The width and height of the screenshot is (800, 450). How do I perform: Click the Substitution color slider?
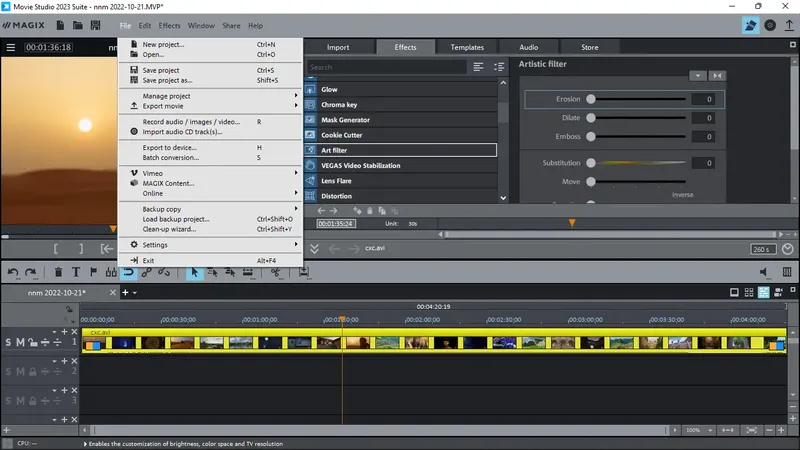tap(638, 163)
